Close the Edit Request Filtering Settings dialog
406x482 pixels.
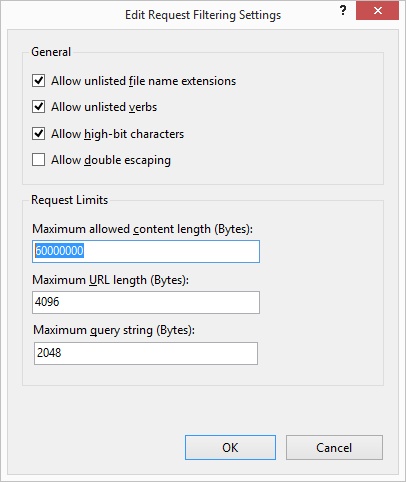[377, 11]
